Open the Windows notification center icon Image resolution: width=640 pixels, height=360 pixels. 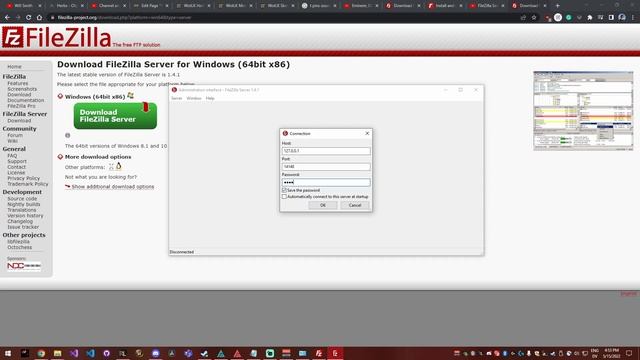click(x=629, y=353)
